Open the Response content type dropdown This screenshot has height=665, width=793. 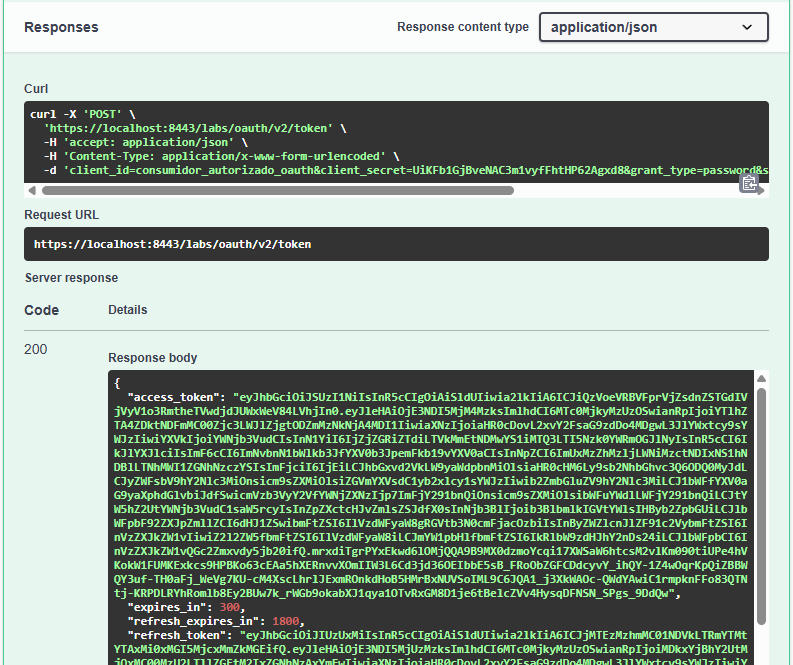[x=653, y=27]
